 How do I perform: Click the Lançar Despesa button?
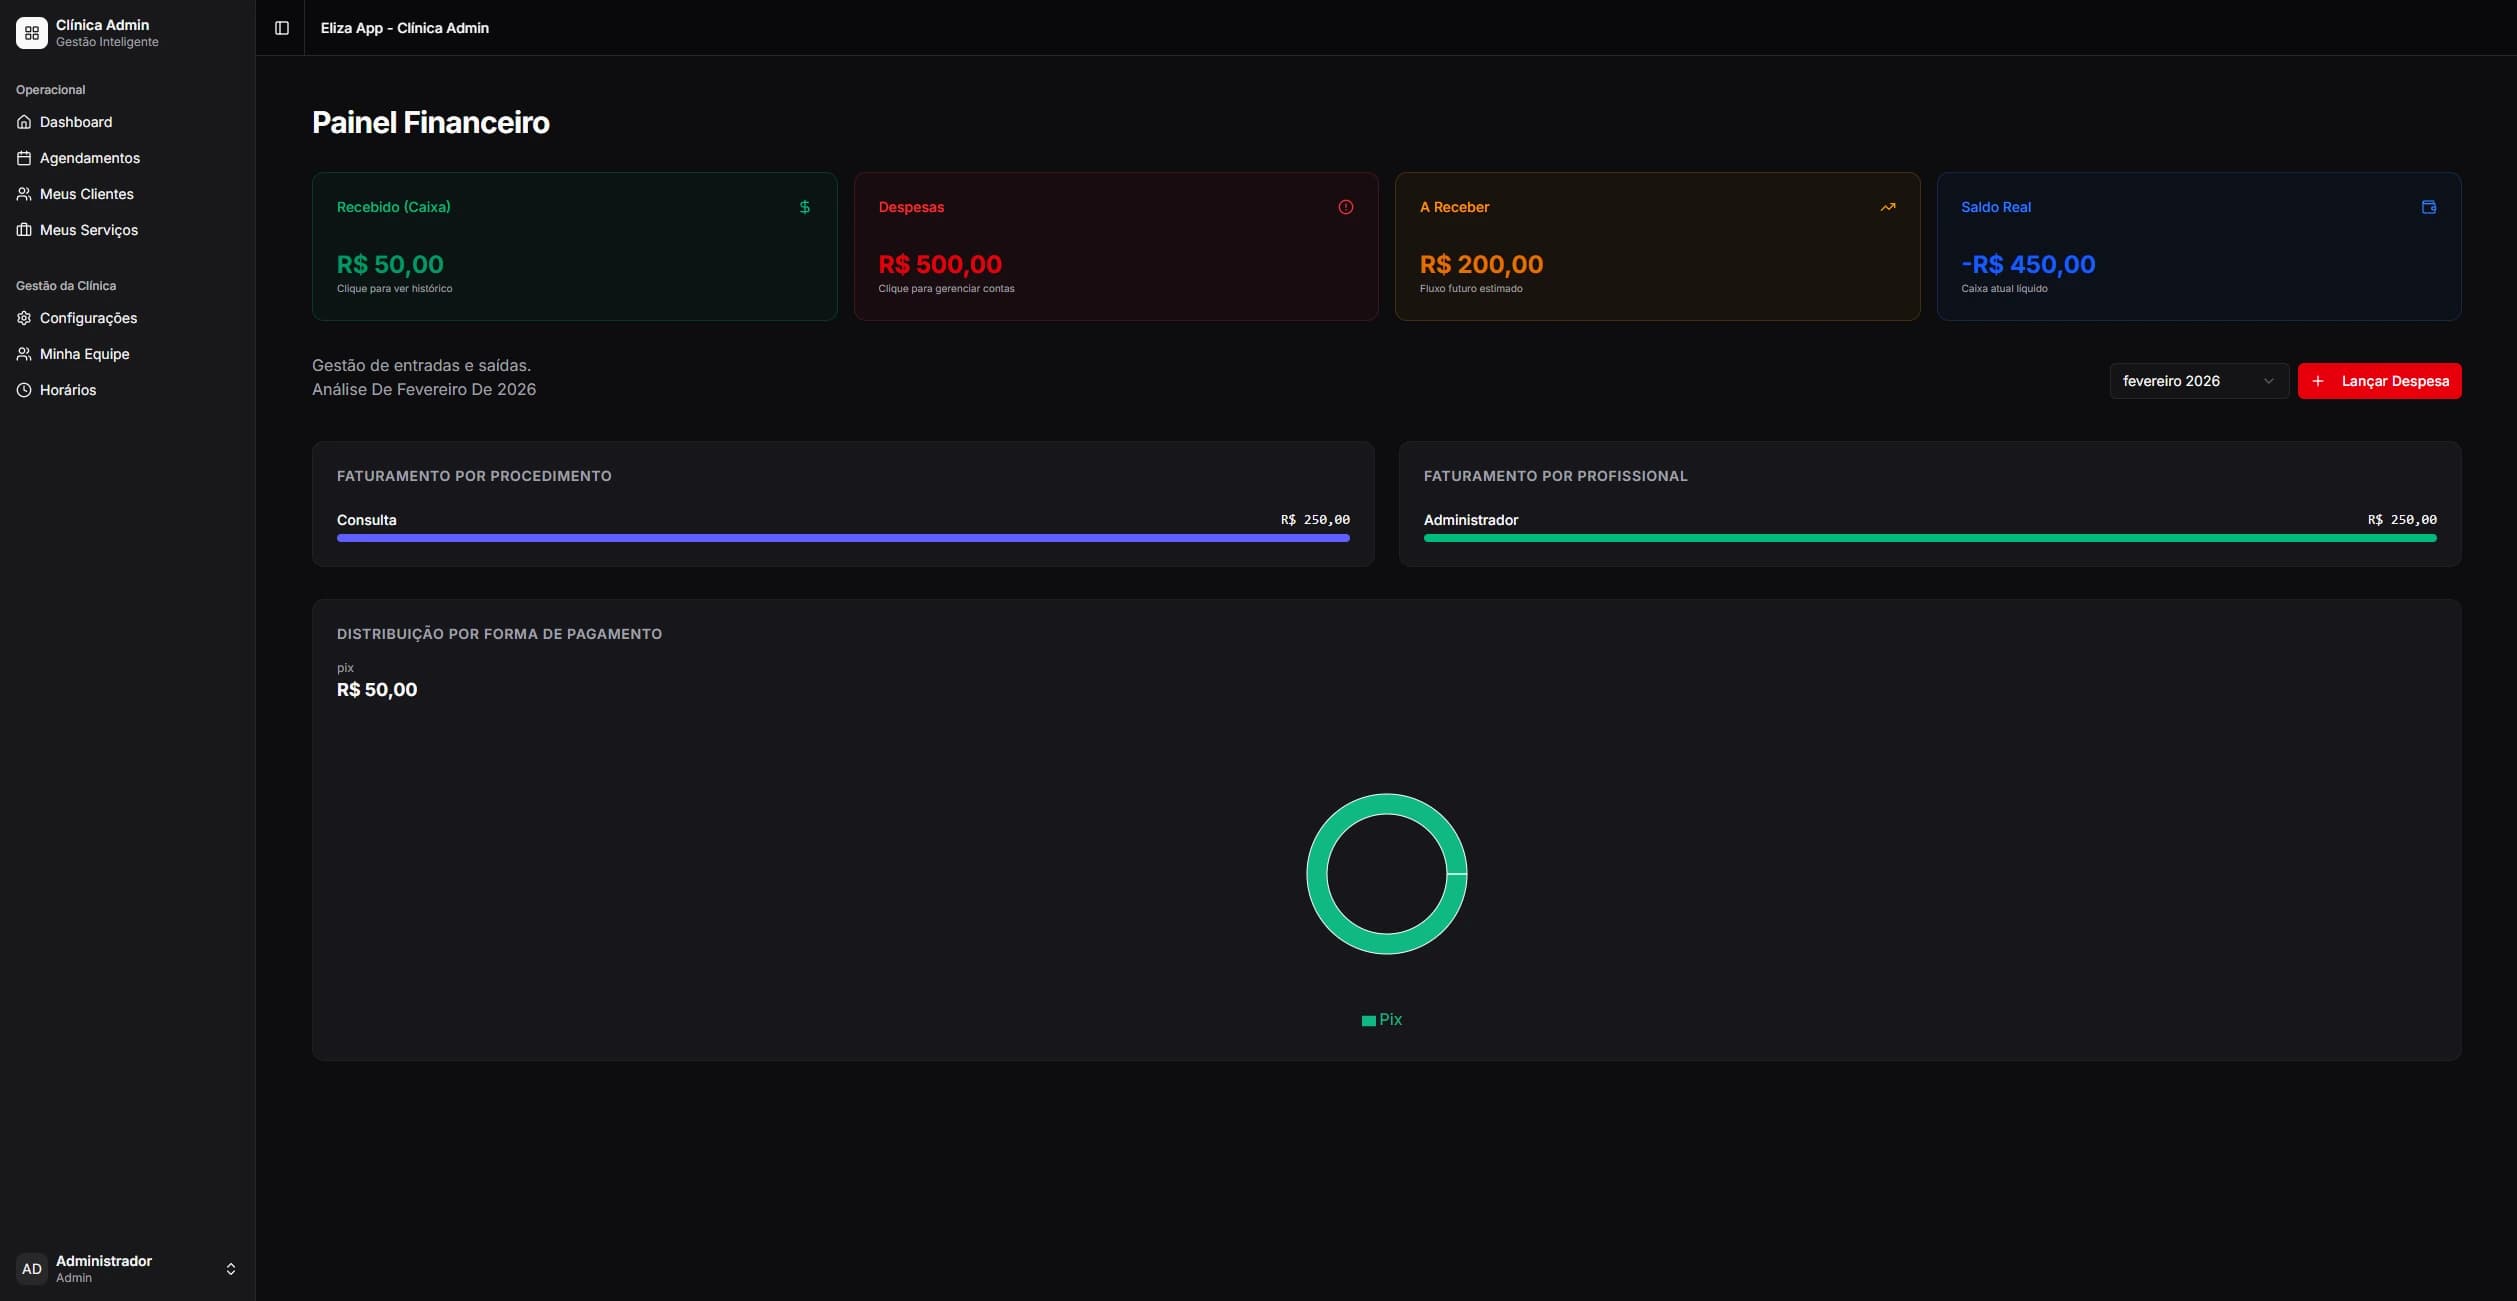point(2379,381)
